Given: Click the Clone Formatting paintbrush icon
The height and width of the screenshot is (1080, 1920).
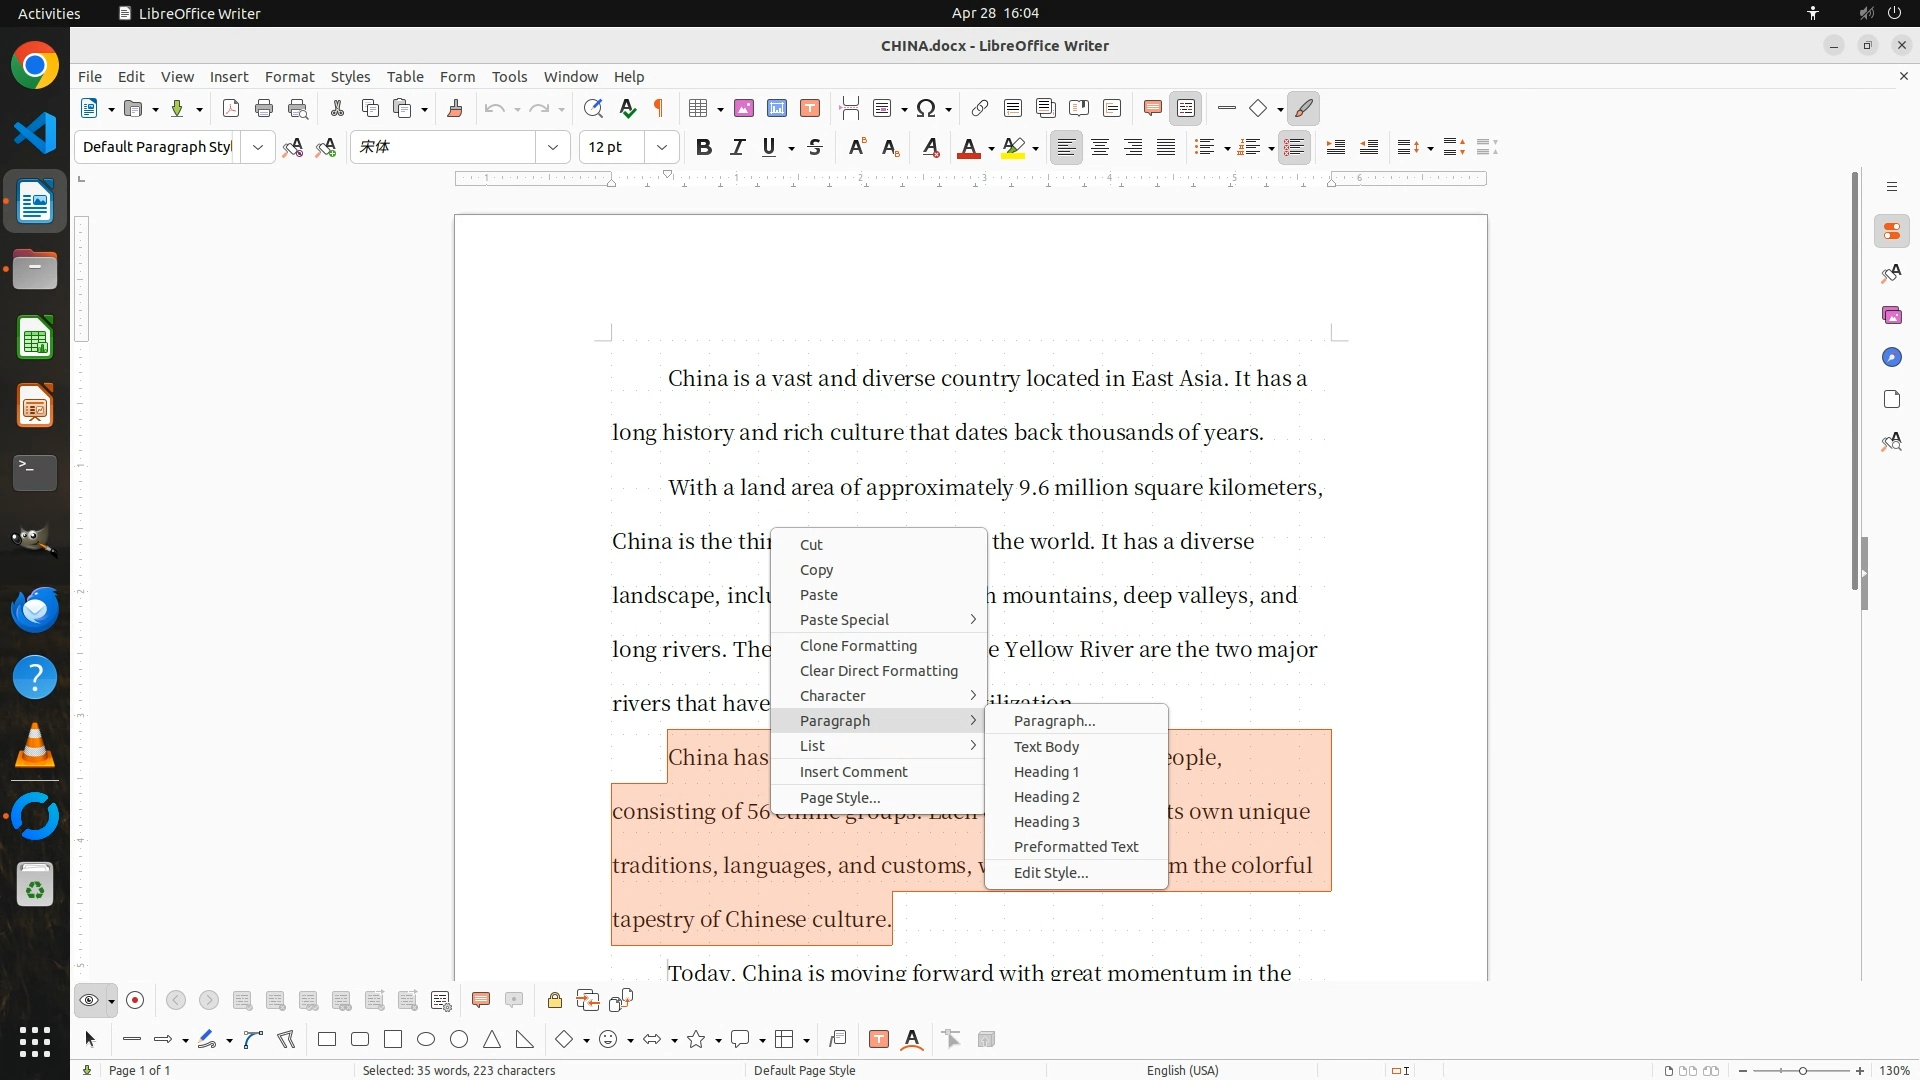Looking at the screenshot, I should point(455,109).
